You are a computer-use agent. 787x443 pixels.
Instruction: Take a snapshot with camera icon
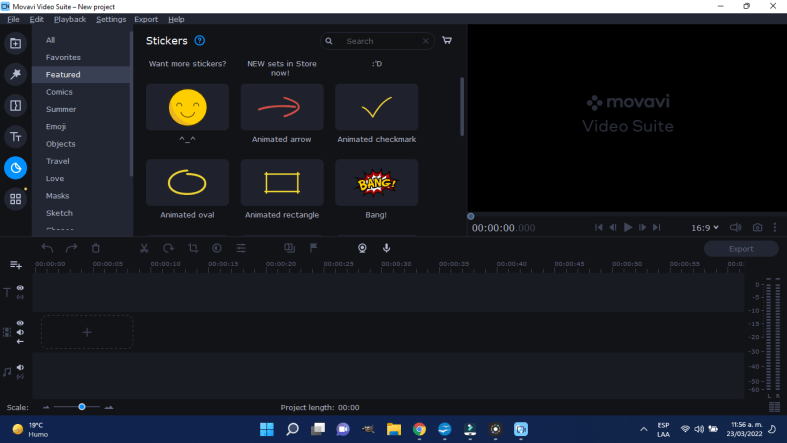point(757,227)
